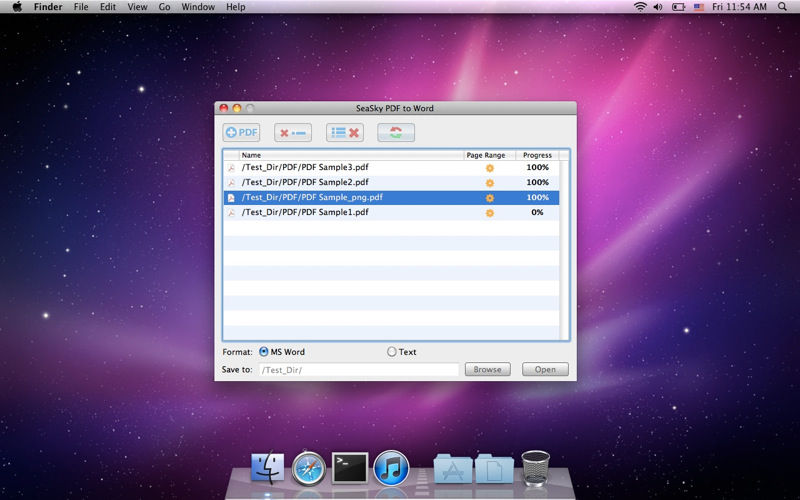
Task: Click PDF file icon beside Sample2.pdf
Action: coord(231,183)
